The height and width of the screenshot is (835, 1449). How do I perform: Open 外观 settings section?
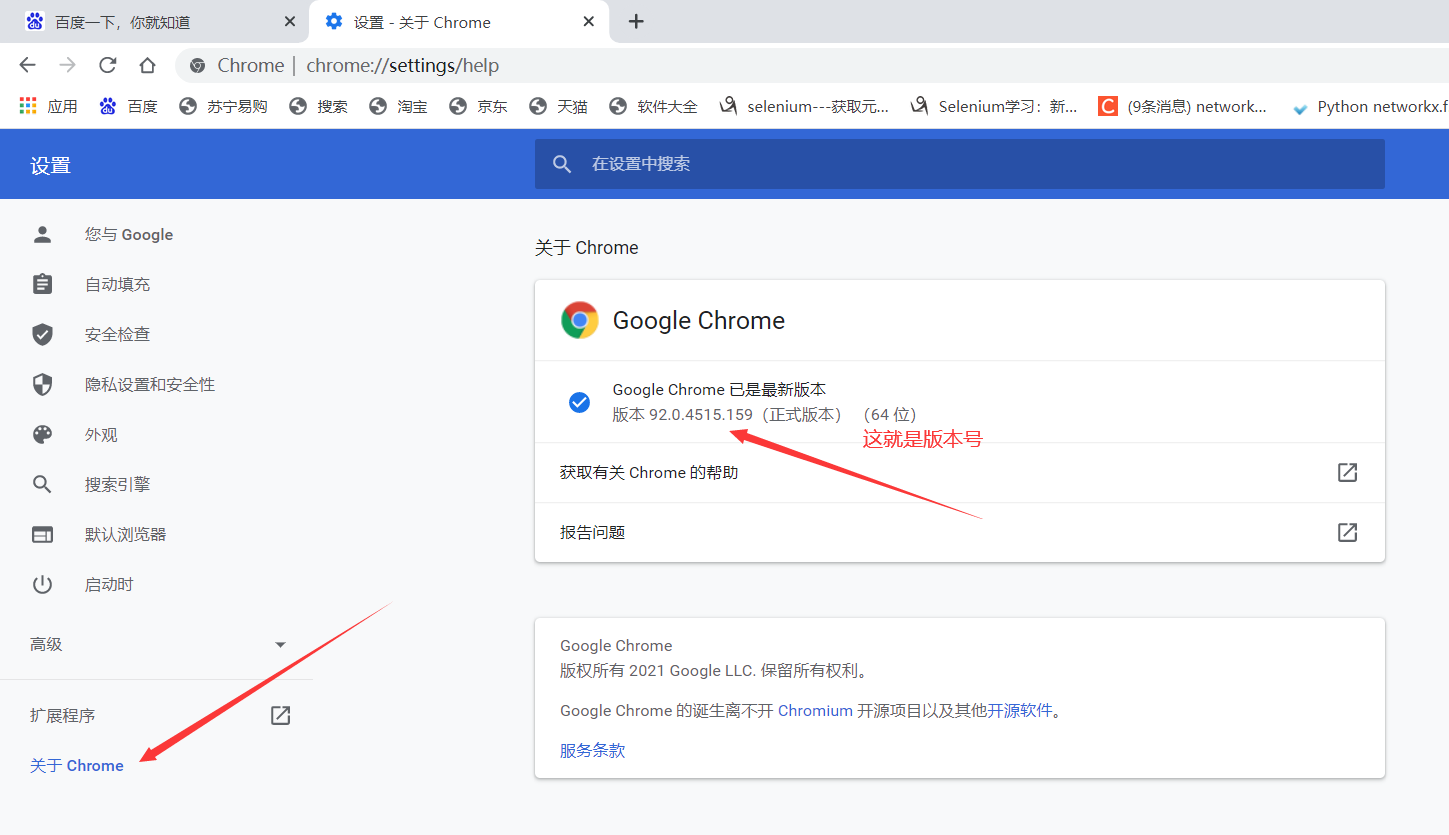[x=101, y=434]
